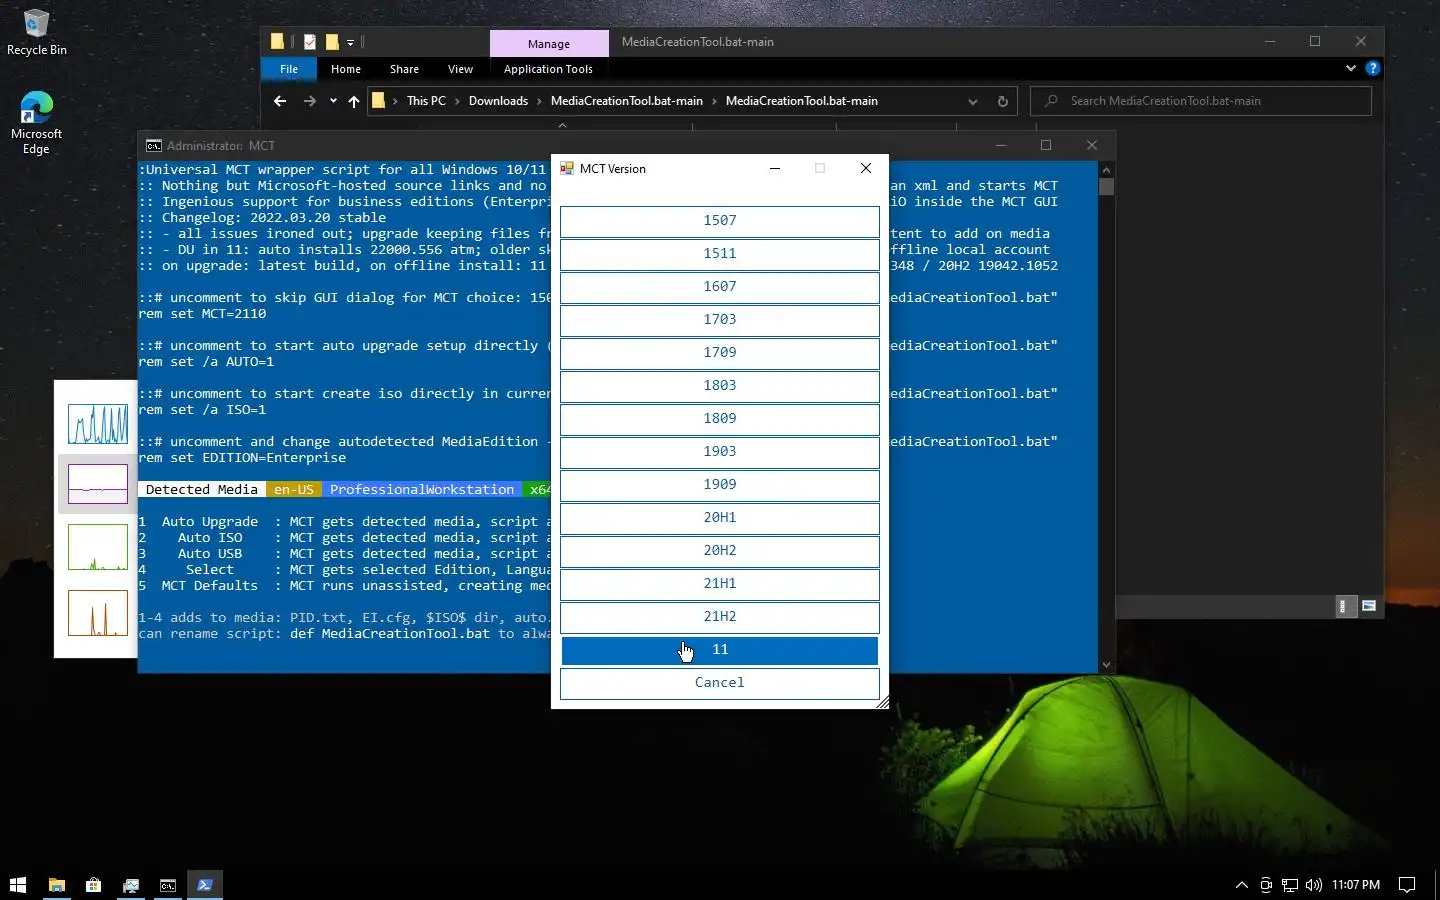Screen dimensions: 1440x900
Task: Expand the Explorer ribbon chevron
Action: click(x=1351, y=68)
